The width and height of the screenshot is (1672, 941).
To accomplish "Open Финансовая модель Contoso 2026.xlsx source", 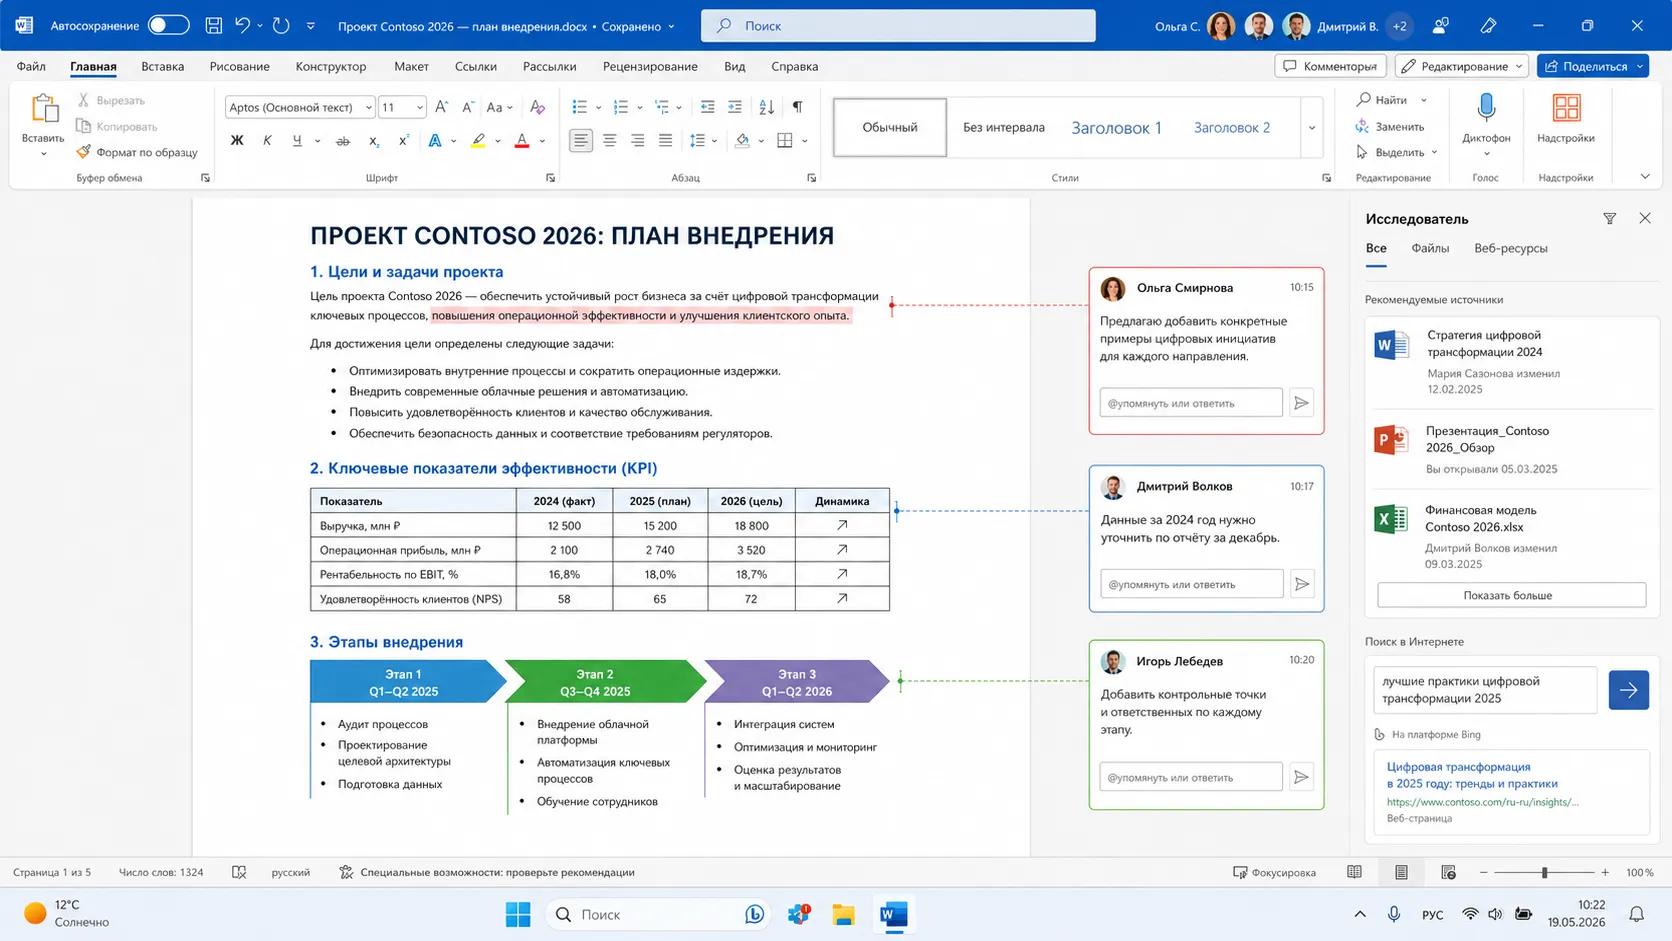I will pyautogui.click(x=1510, y=536).
